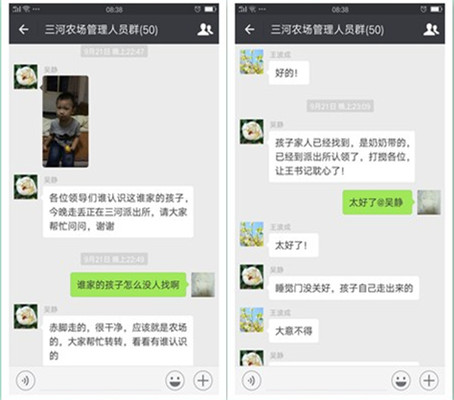Tap the message input field in left chat
The image size is (454, 400).
coord(100,380)
